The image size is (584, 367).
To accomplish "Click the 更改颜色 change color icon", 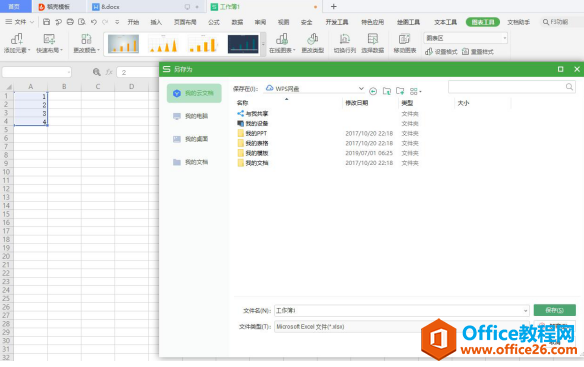I will [86, 39].
